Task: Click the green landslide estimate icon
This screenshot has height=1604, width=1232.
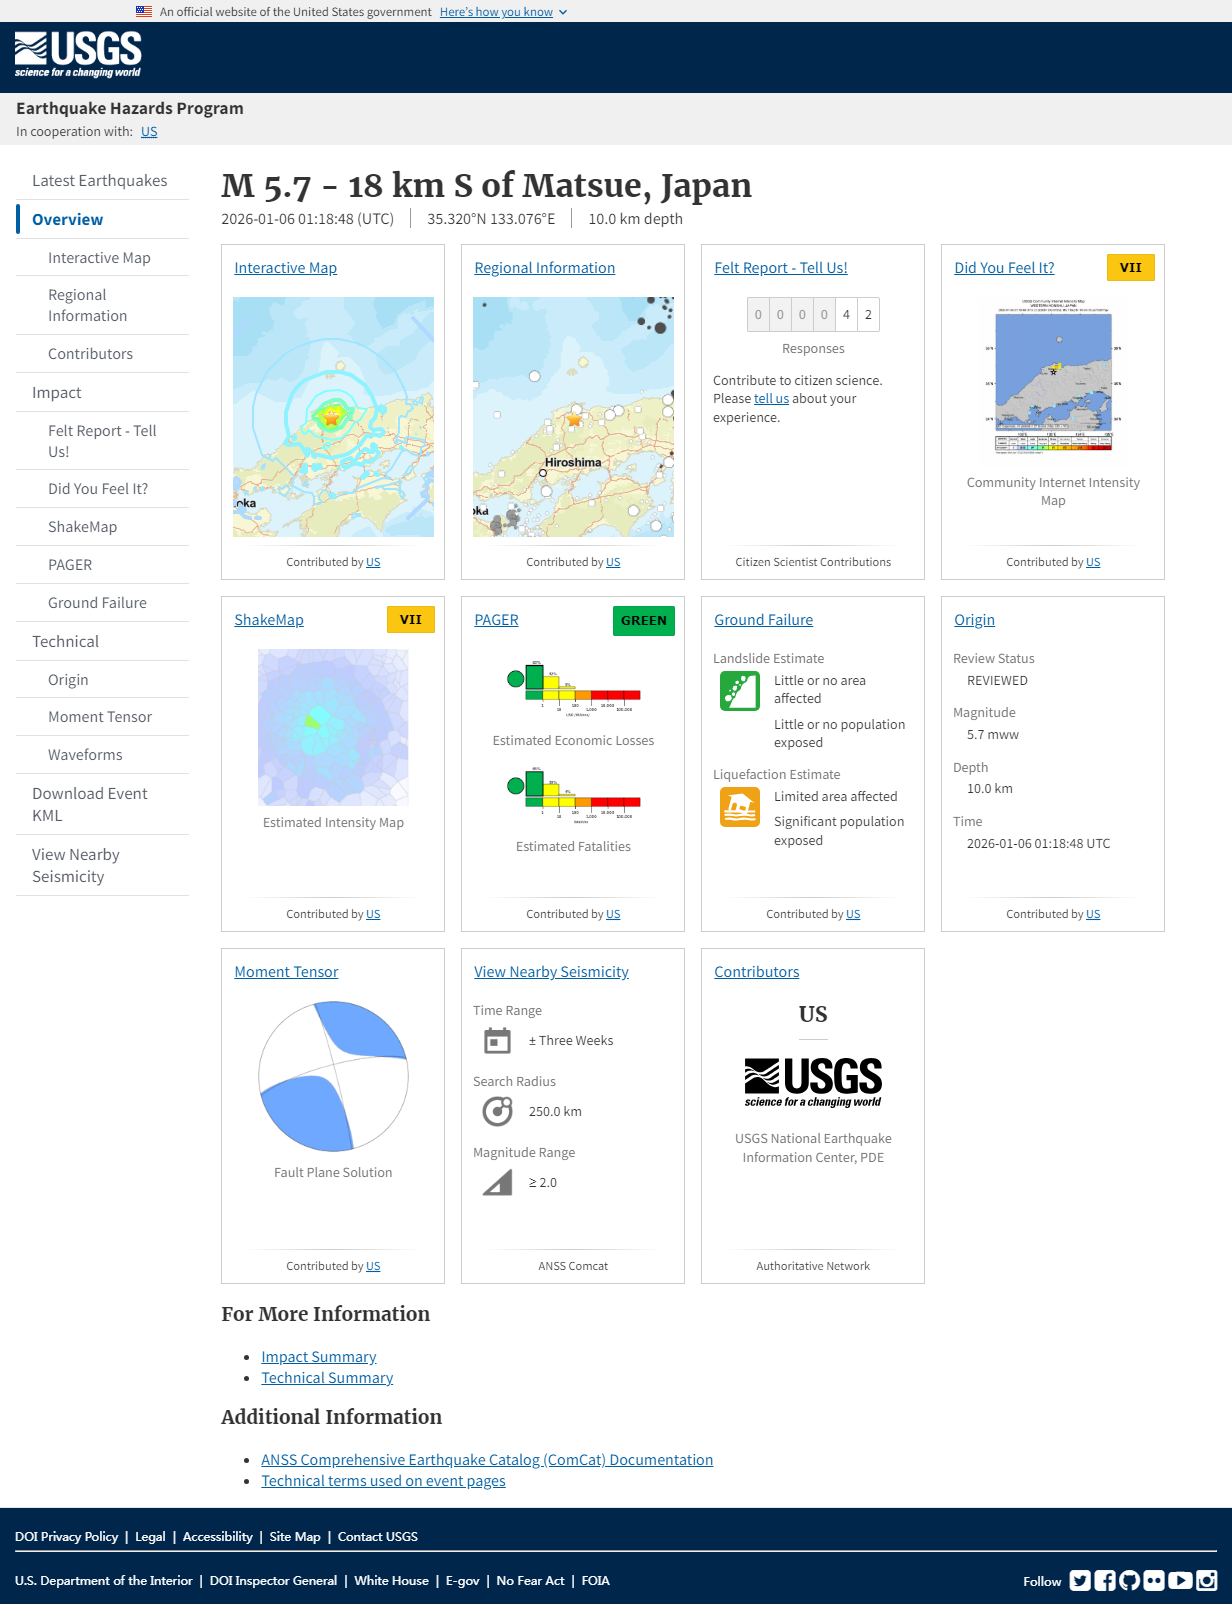Action: click(x=740, y=691)
